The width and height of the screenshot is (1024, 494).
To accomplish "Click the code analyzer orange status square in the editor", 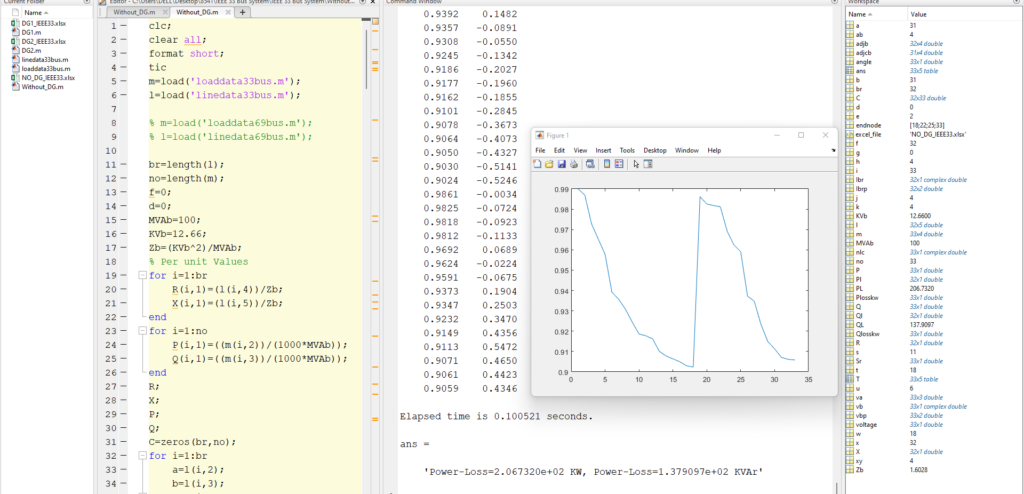I will pyautogui.click(x=375, y=22).
